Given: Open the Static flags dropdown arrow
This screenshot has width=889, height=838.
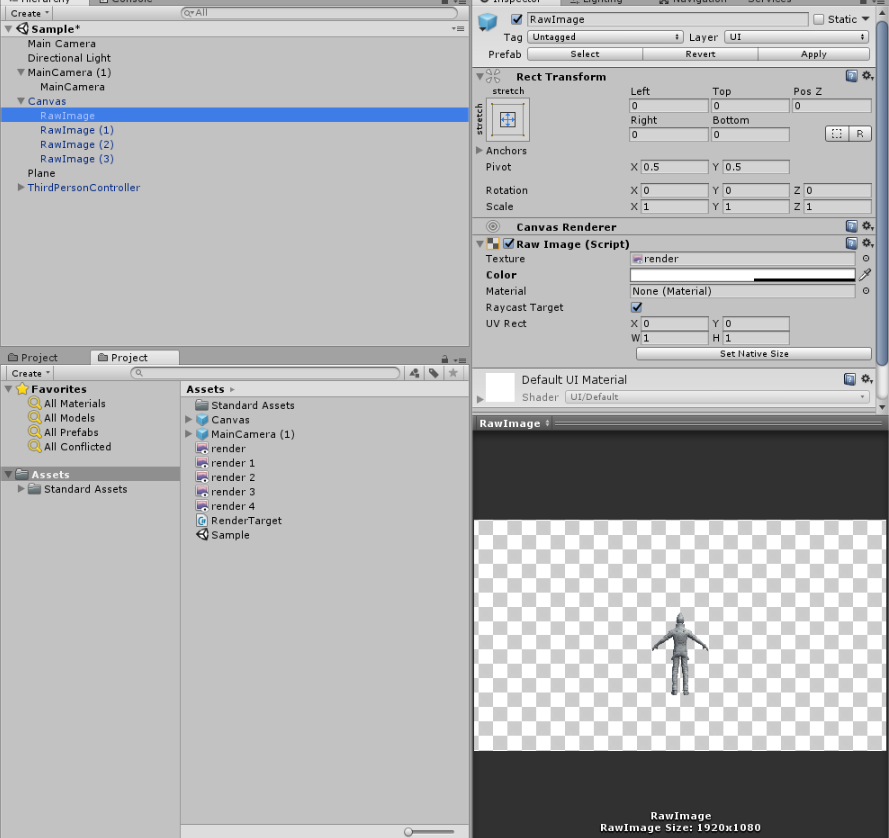Looking at the screenshot, I should click(865, 19).
